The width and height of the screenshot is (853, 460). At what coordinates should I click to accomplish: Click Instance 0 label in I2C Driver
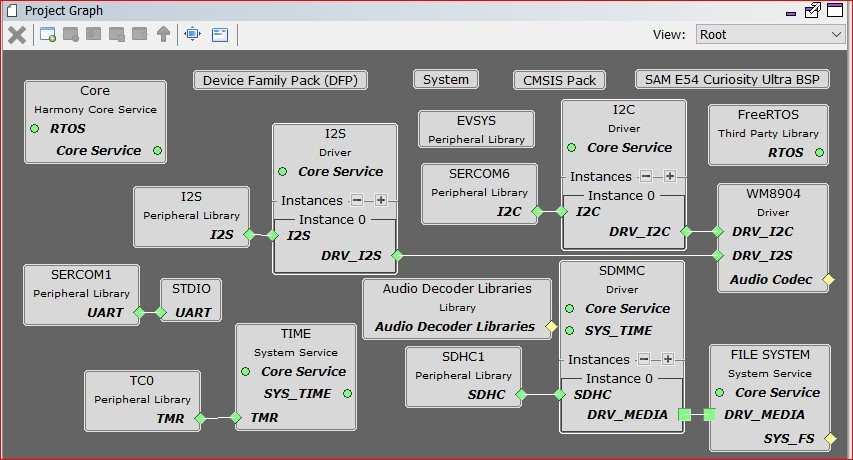[621, 196]
